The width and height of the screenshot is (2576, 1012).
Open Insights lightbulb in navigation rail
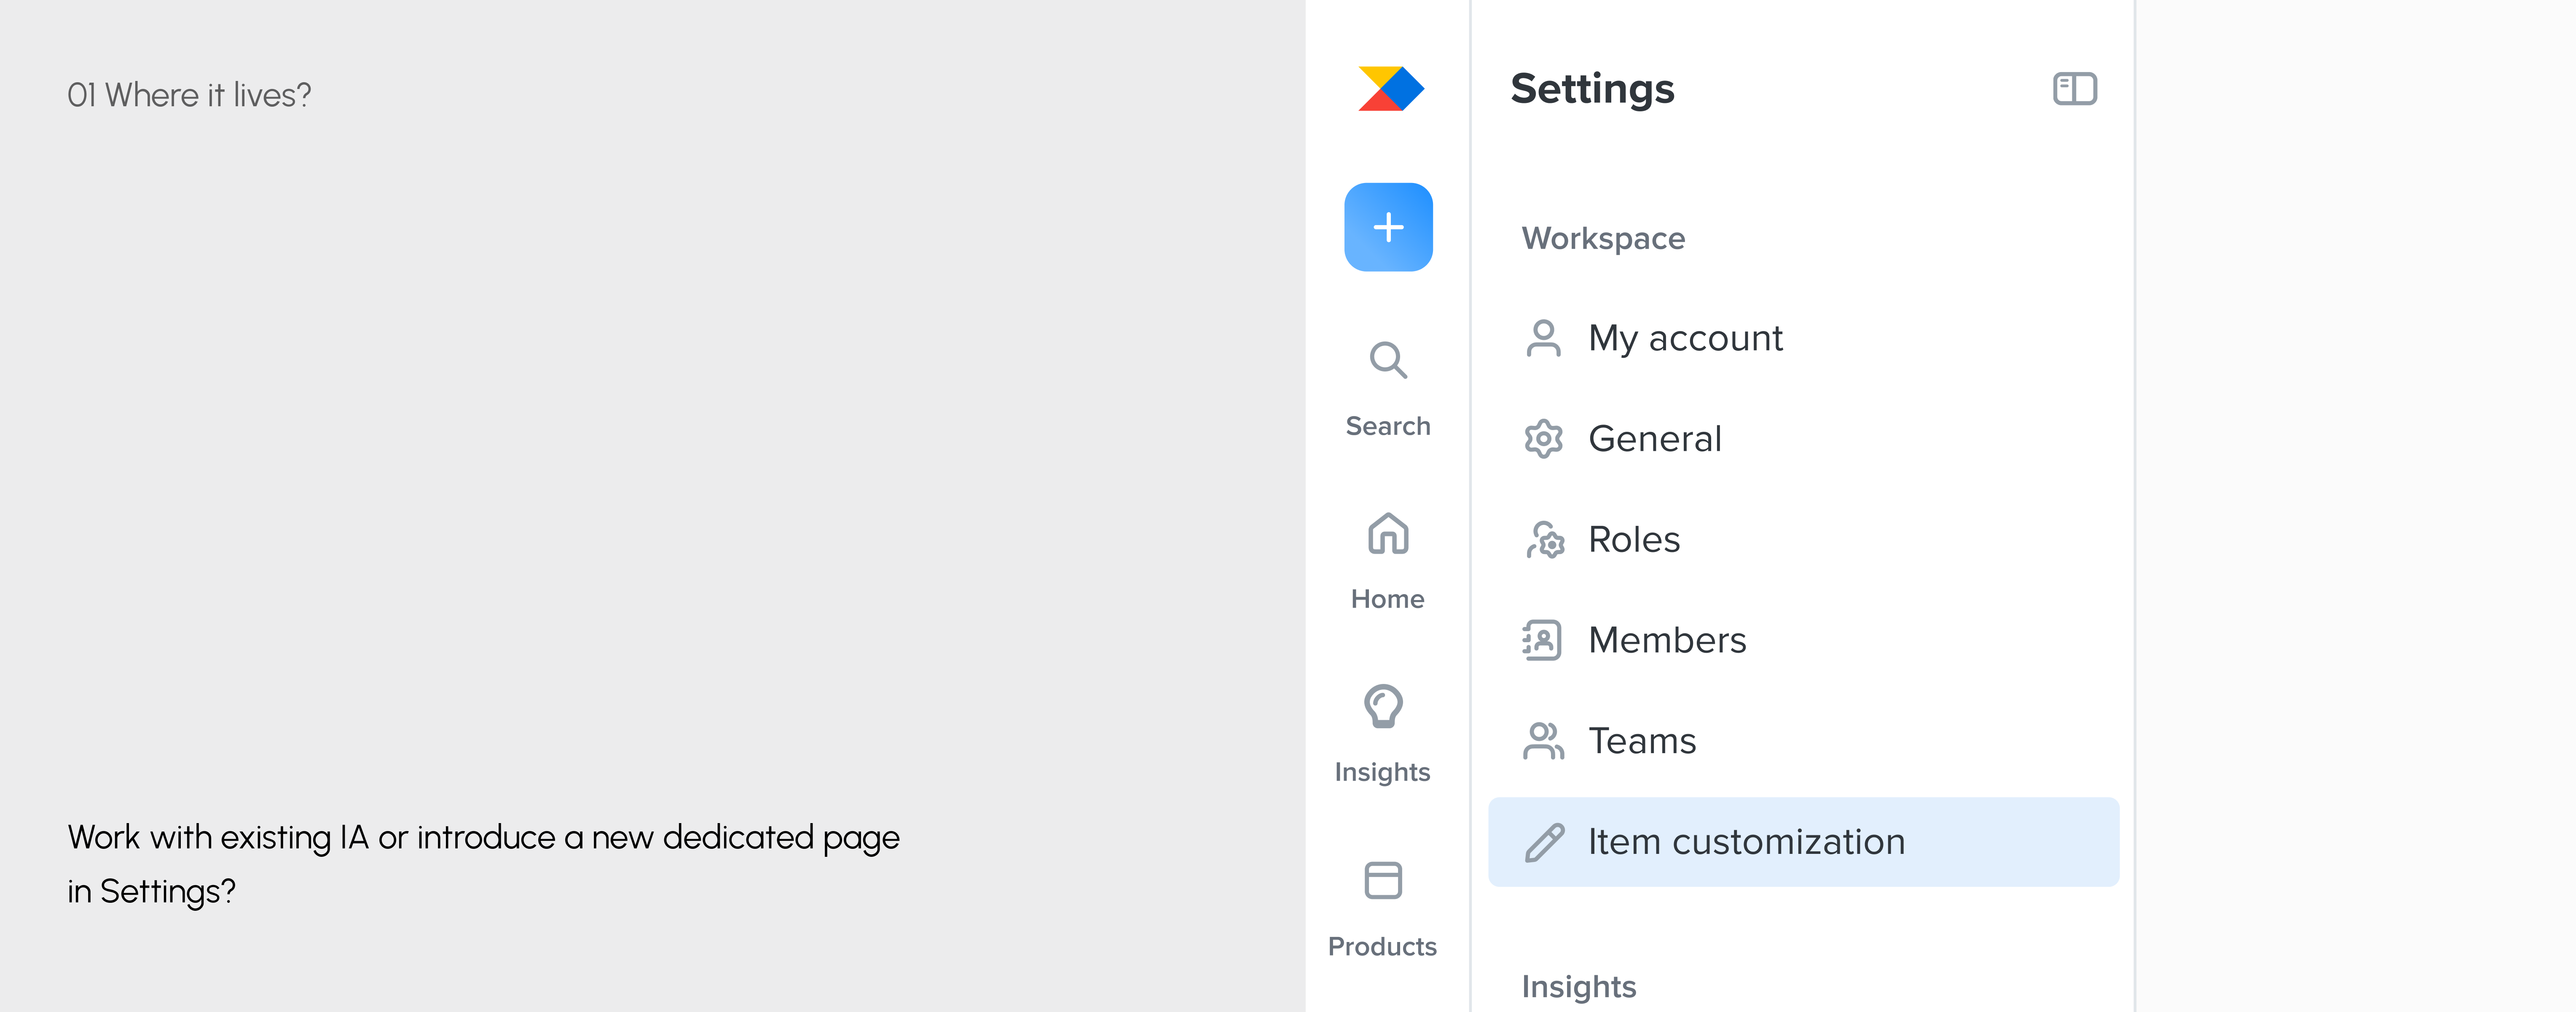pyautogui.click(x=1383, y=734)
